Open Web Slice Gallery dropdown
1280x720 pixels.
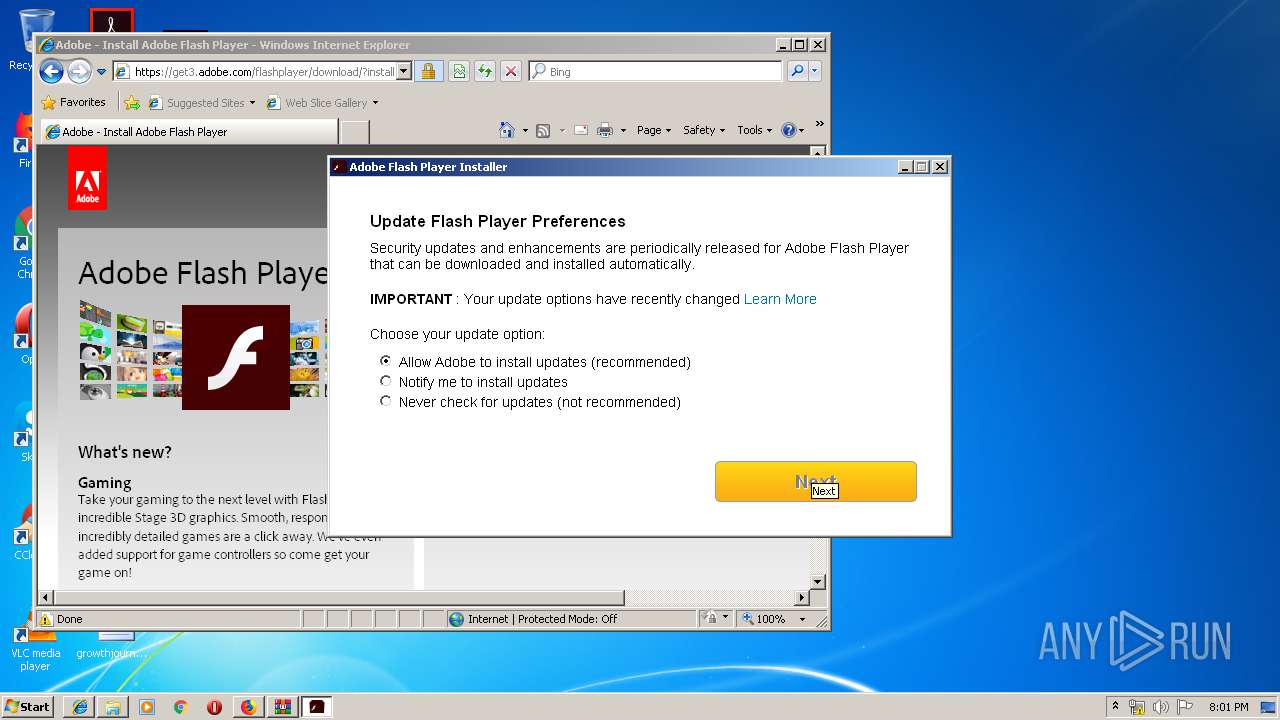[x=322, y=102]
